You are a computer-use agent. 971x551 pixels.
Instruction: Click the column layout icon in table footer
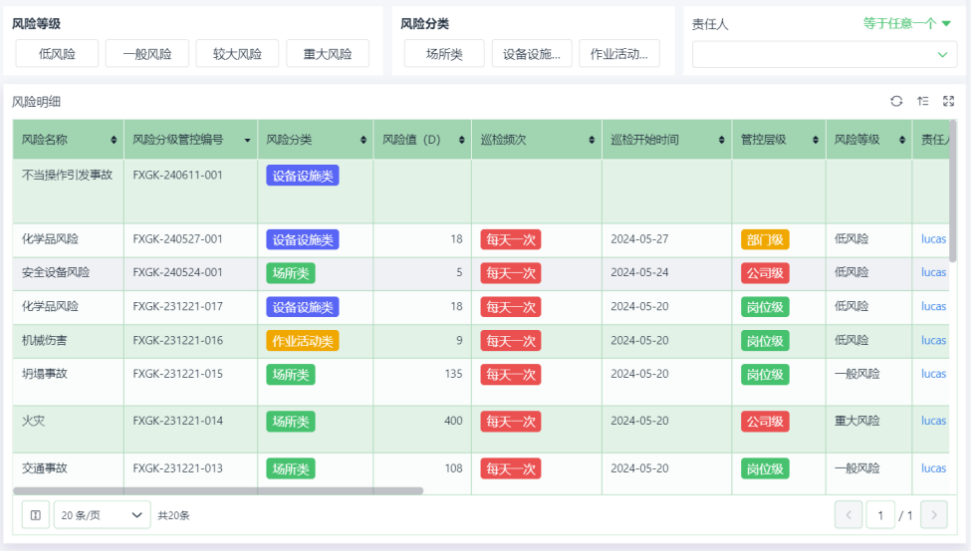[x=35, y=515]
